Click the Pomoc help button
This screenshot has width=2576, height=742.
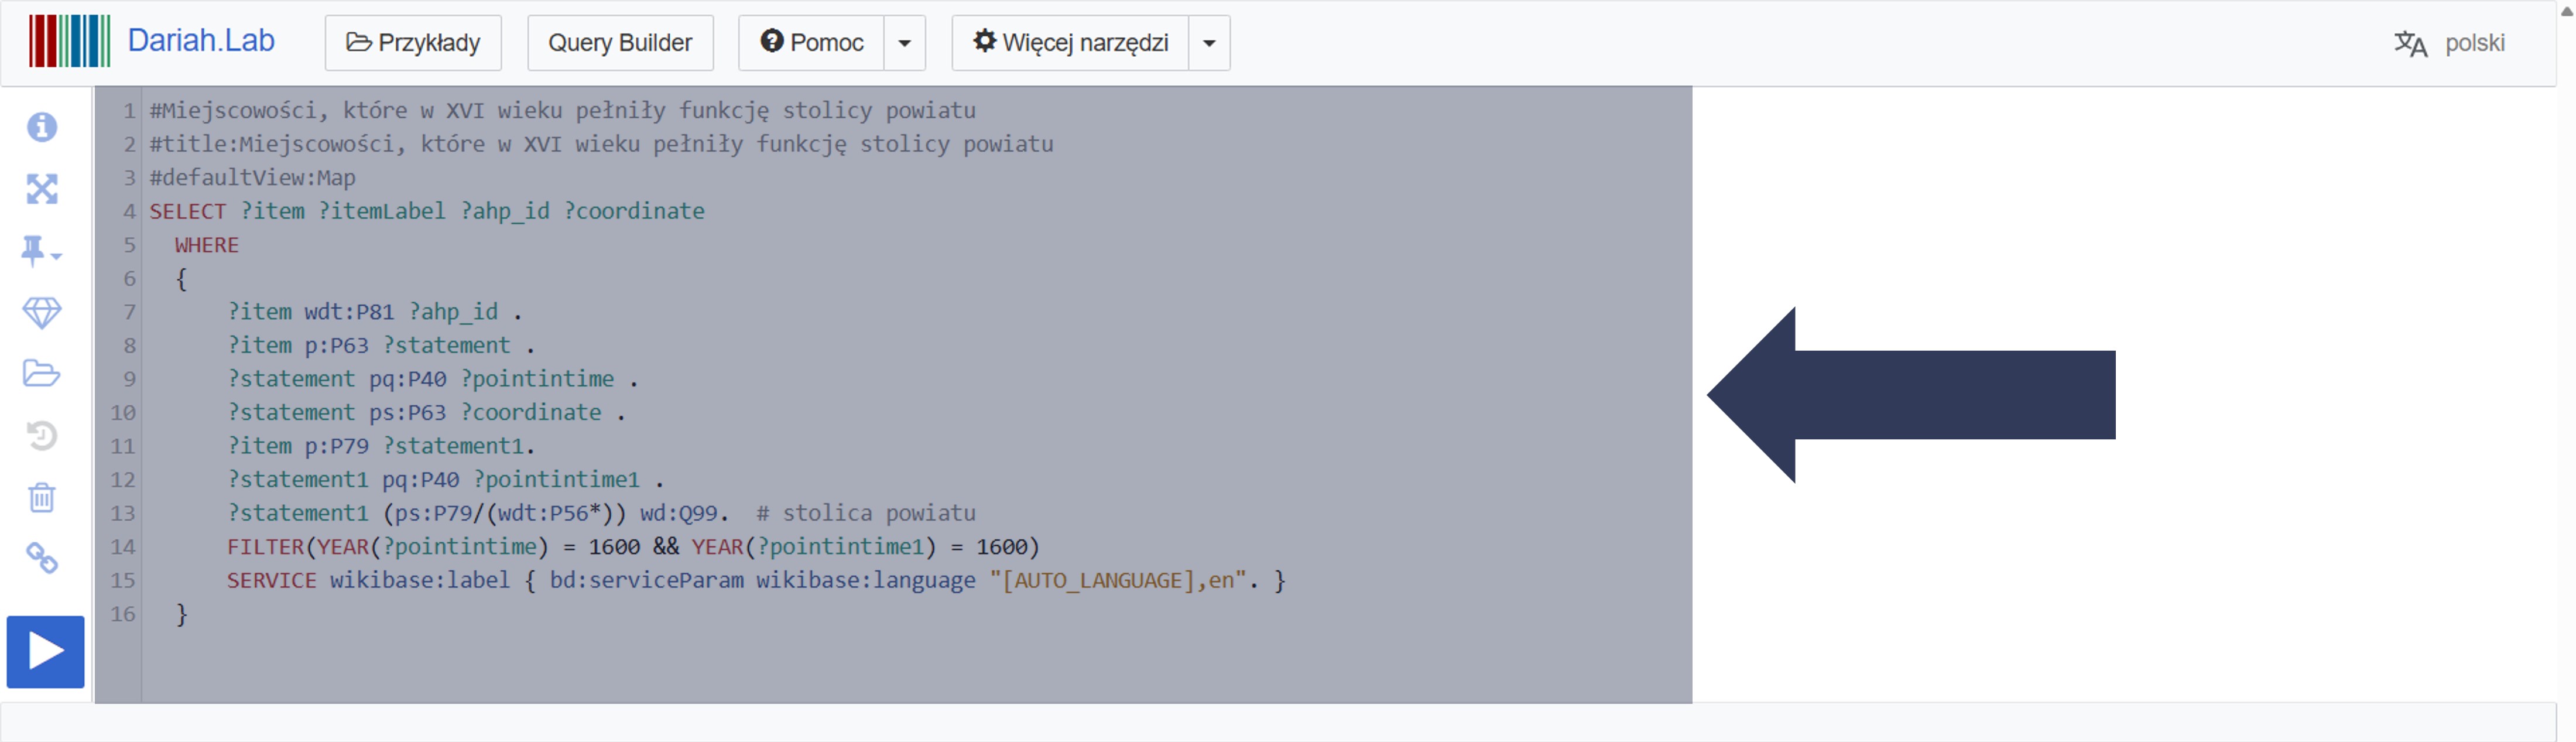click(x=812, y=43)
